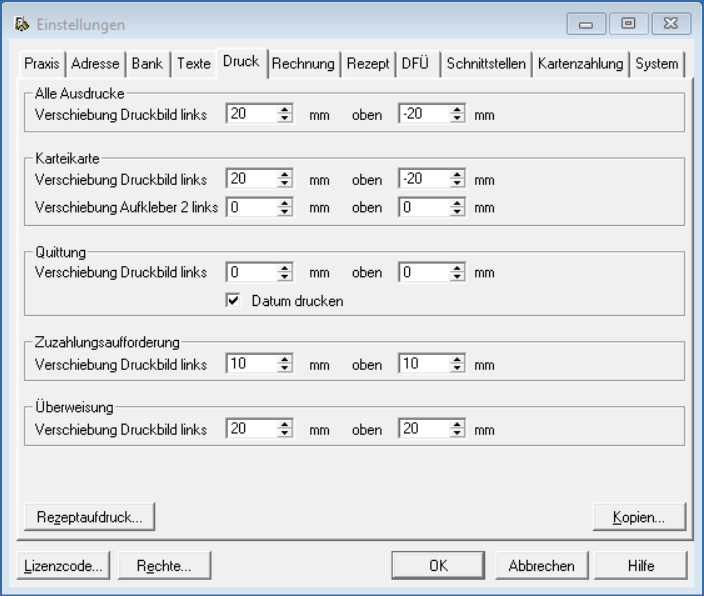Open the Rechnung tab
The height and width of the screenshot is (596, 704).
click(304, 64)
